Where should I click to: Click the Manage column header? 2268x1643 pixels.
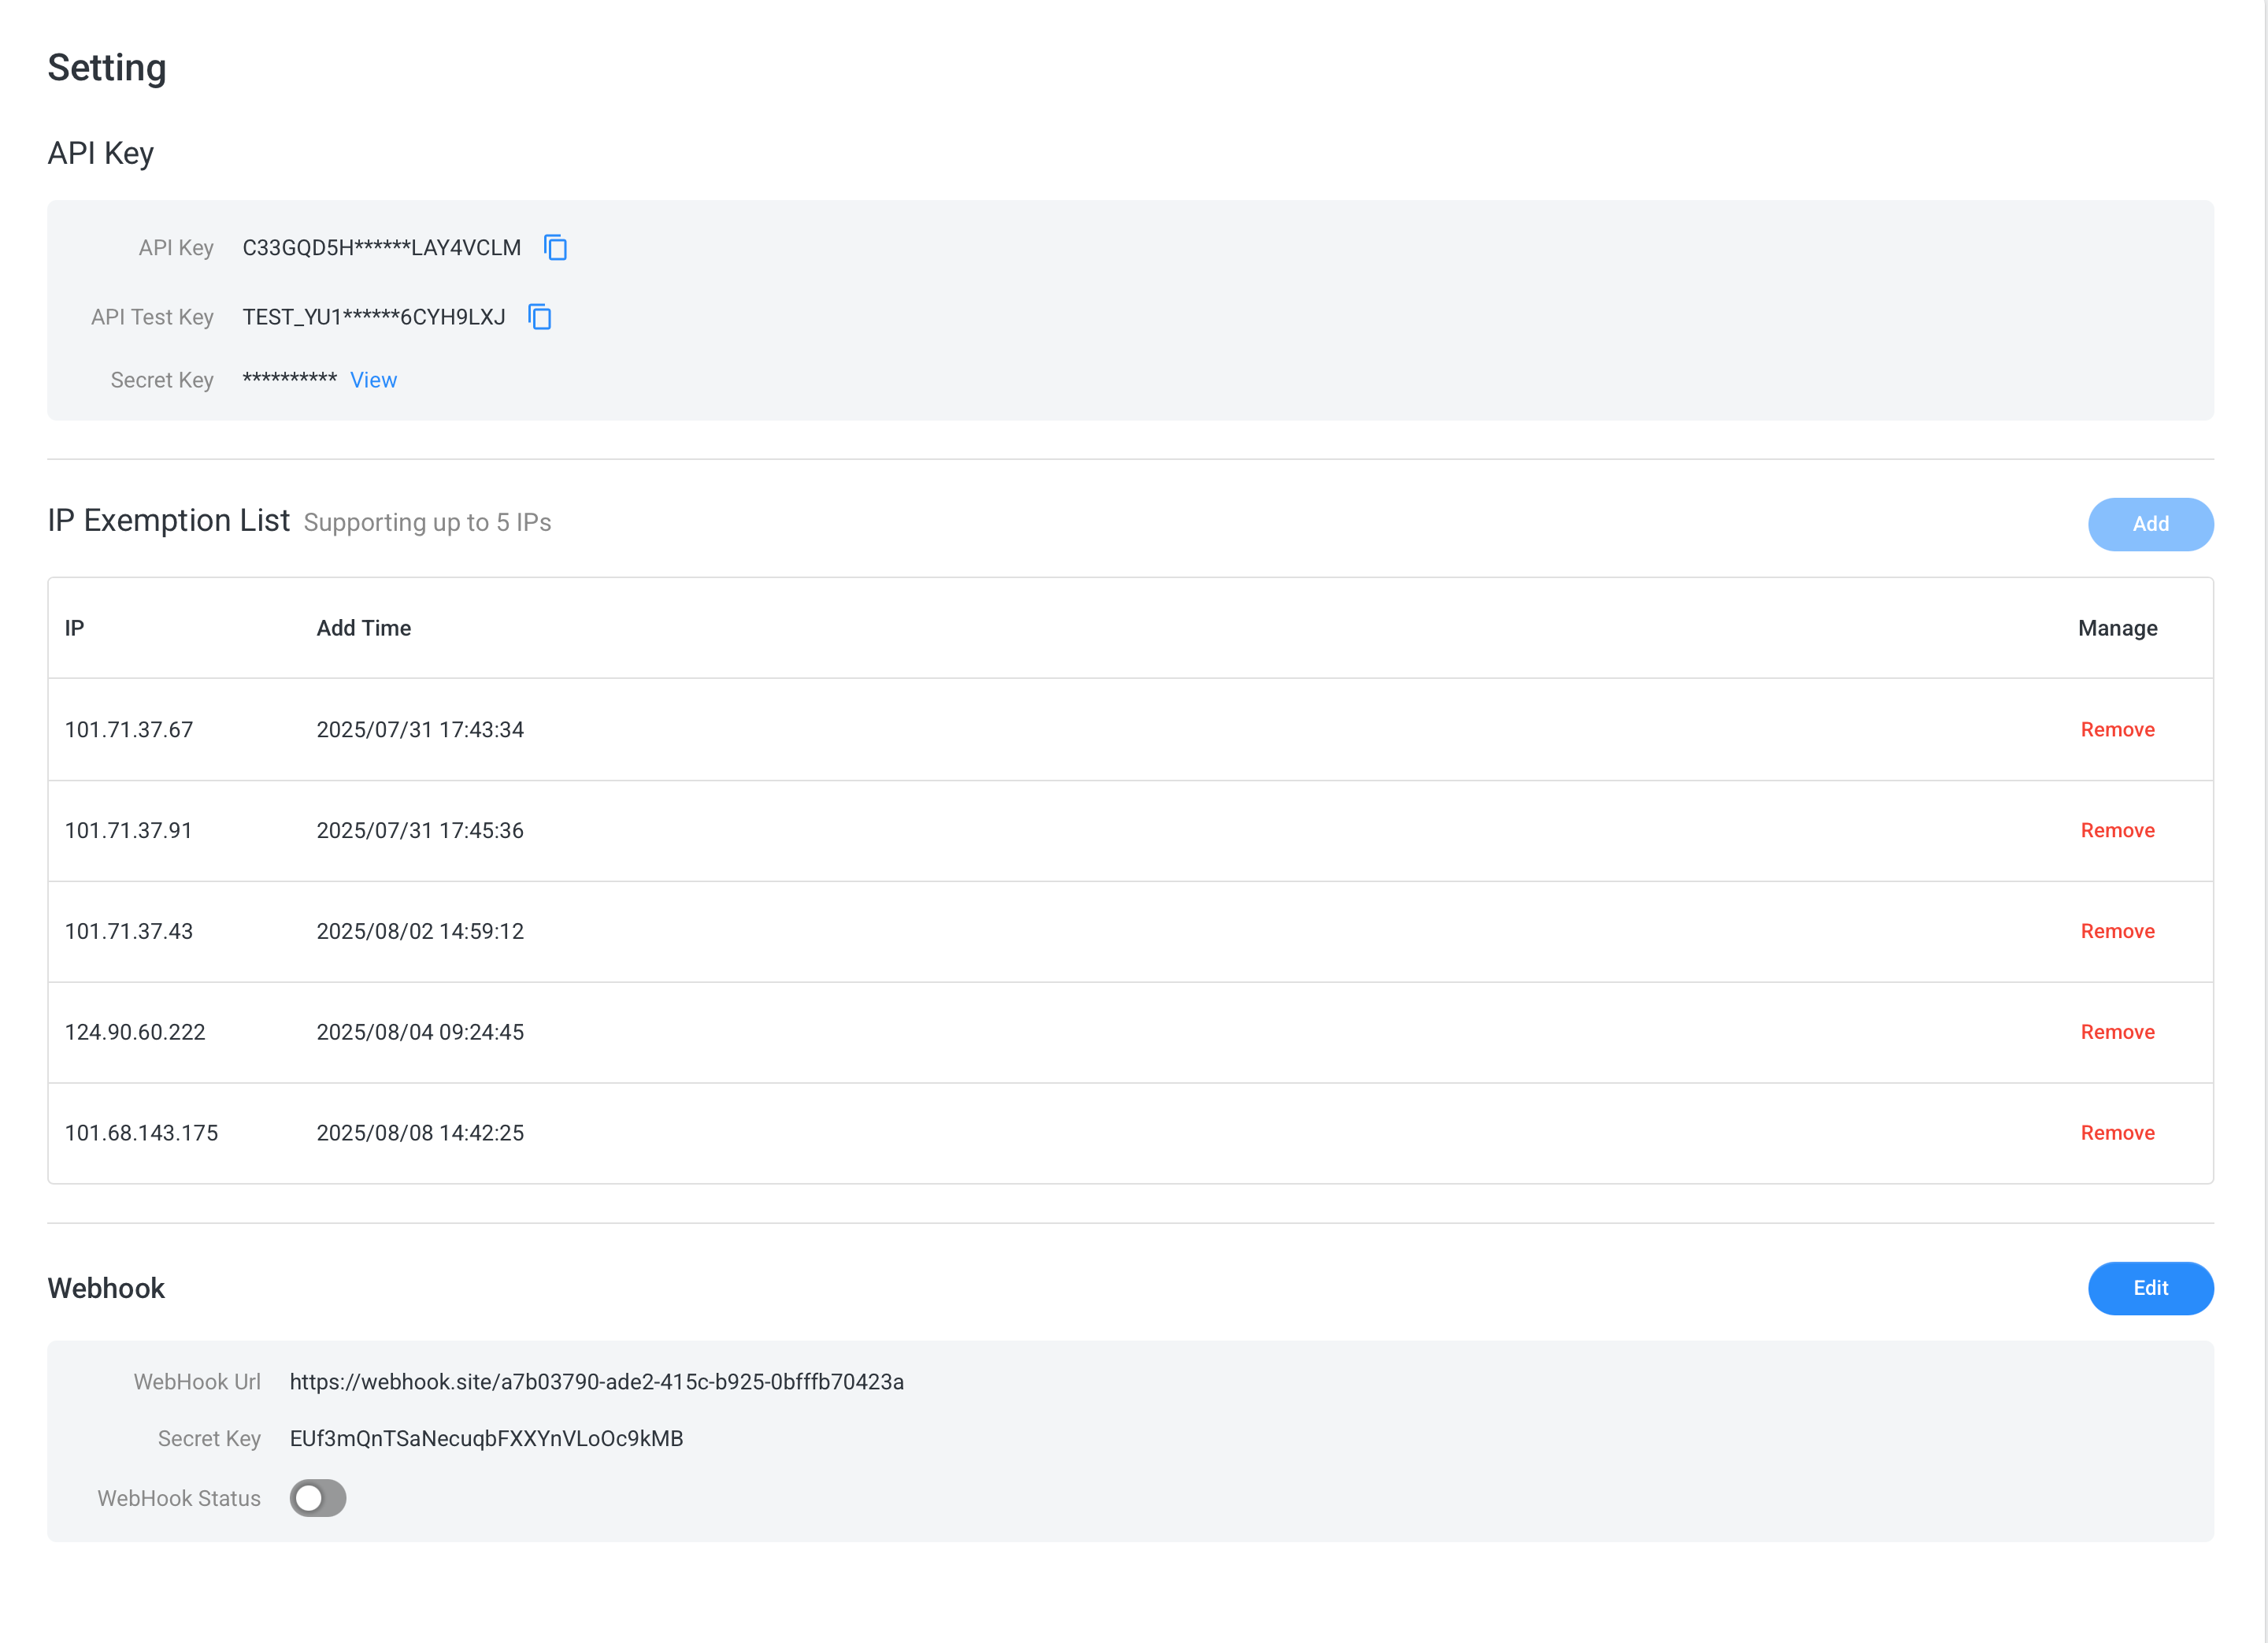pyautogui.click(x=2117, y=628)
